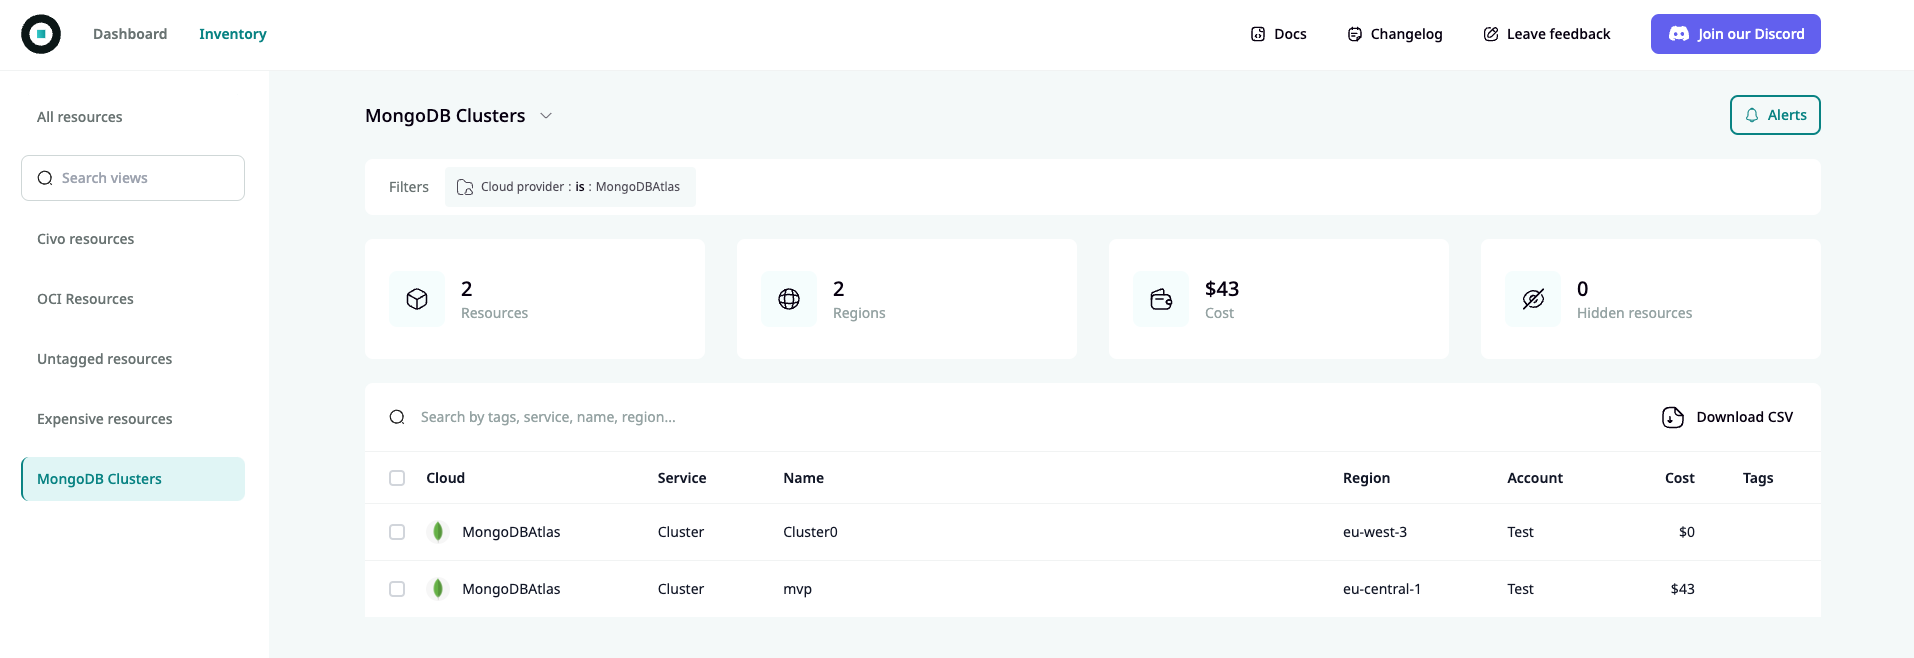Click Download CSV button
This screenshot has width=1914, height=658.
[1728, 417]
